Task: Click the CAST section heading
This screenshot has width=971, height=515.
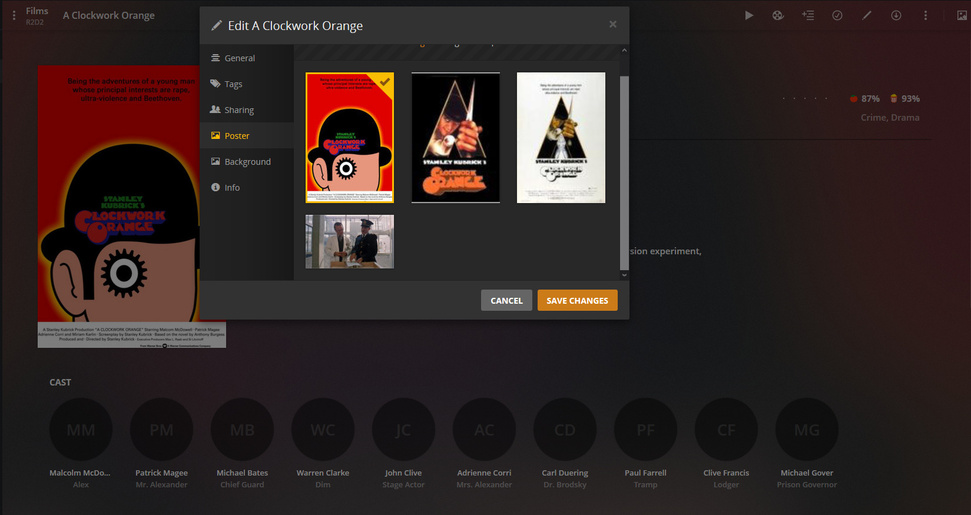Action: pyautogui.click(x=60, y=383)
